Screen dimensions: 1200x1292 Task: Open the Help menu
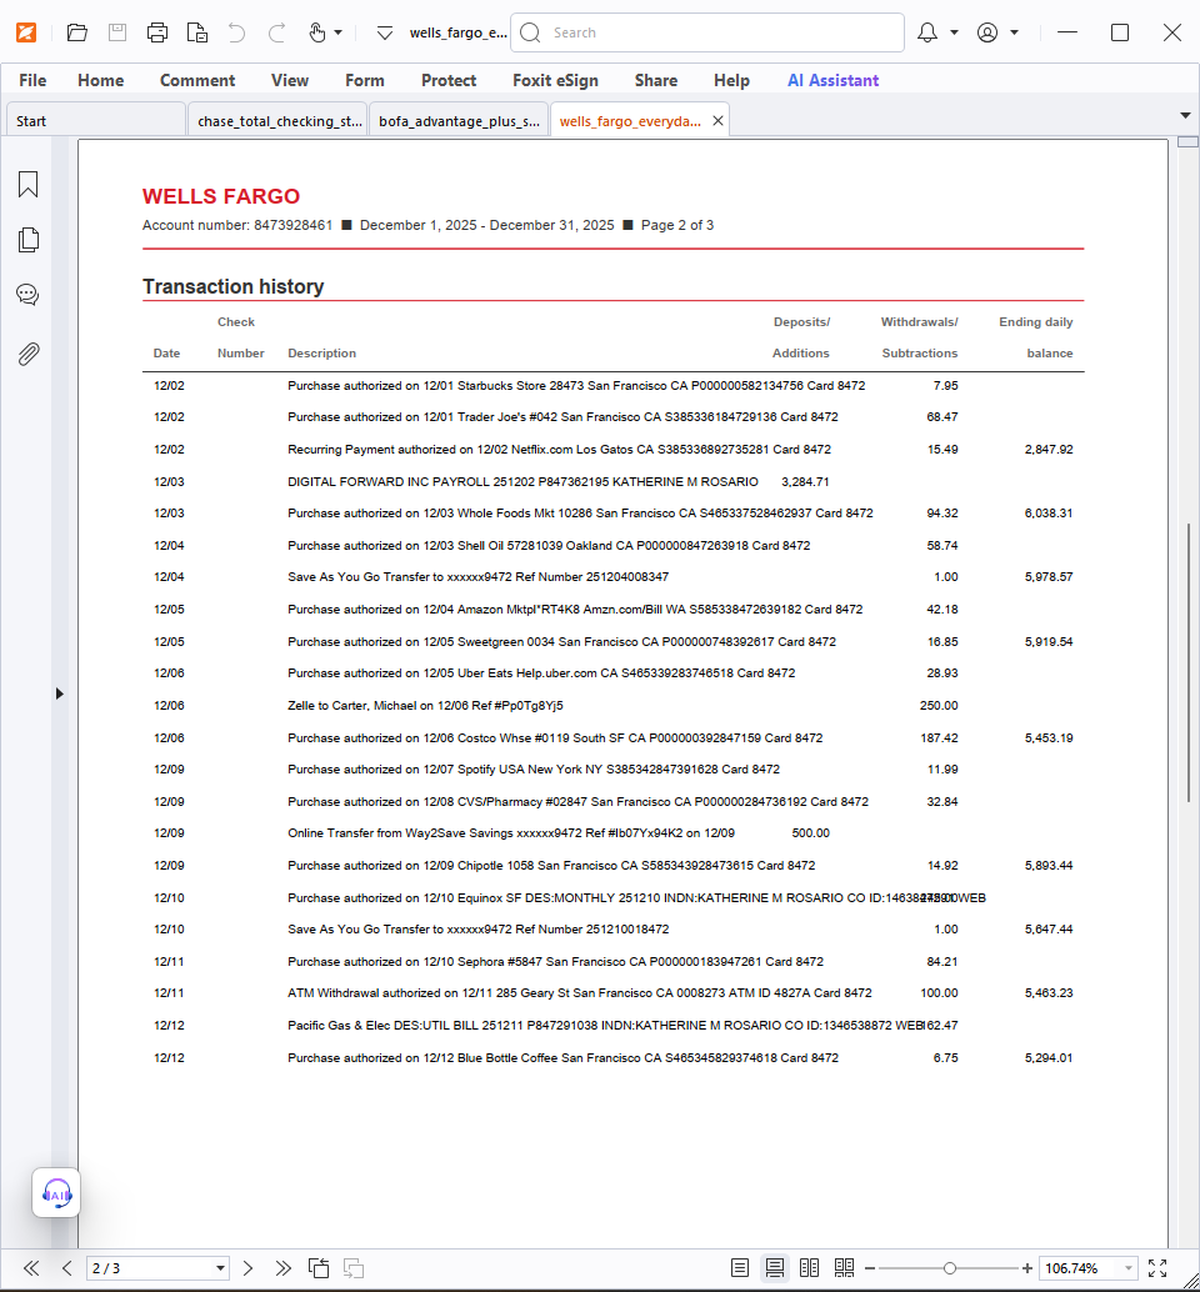[731, 80]
